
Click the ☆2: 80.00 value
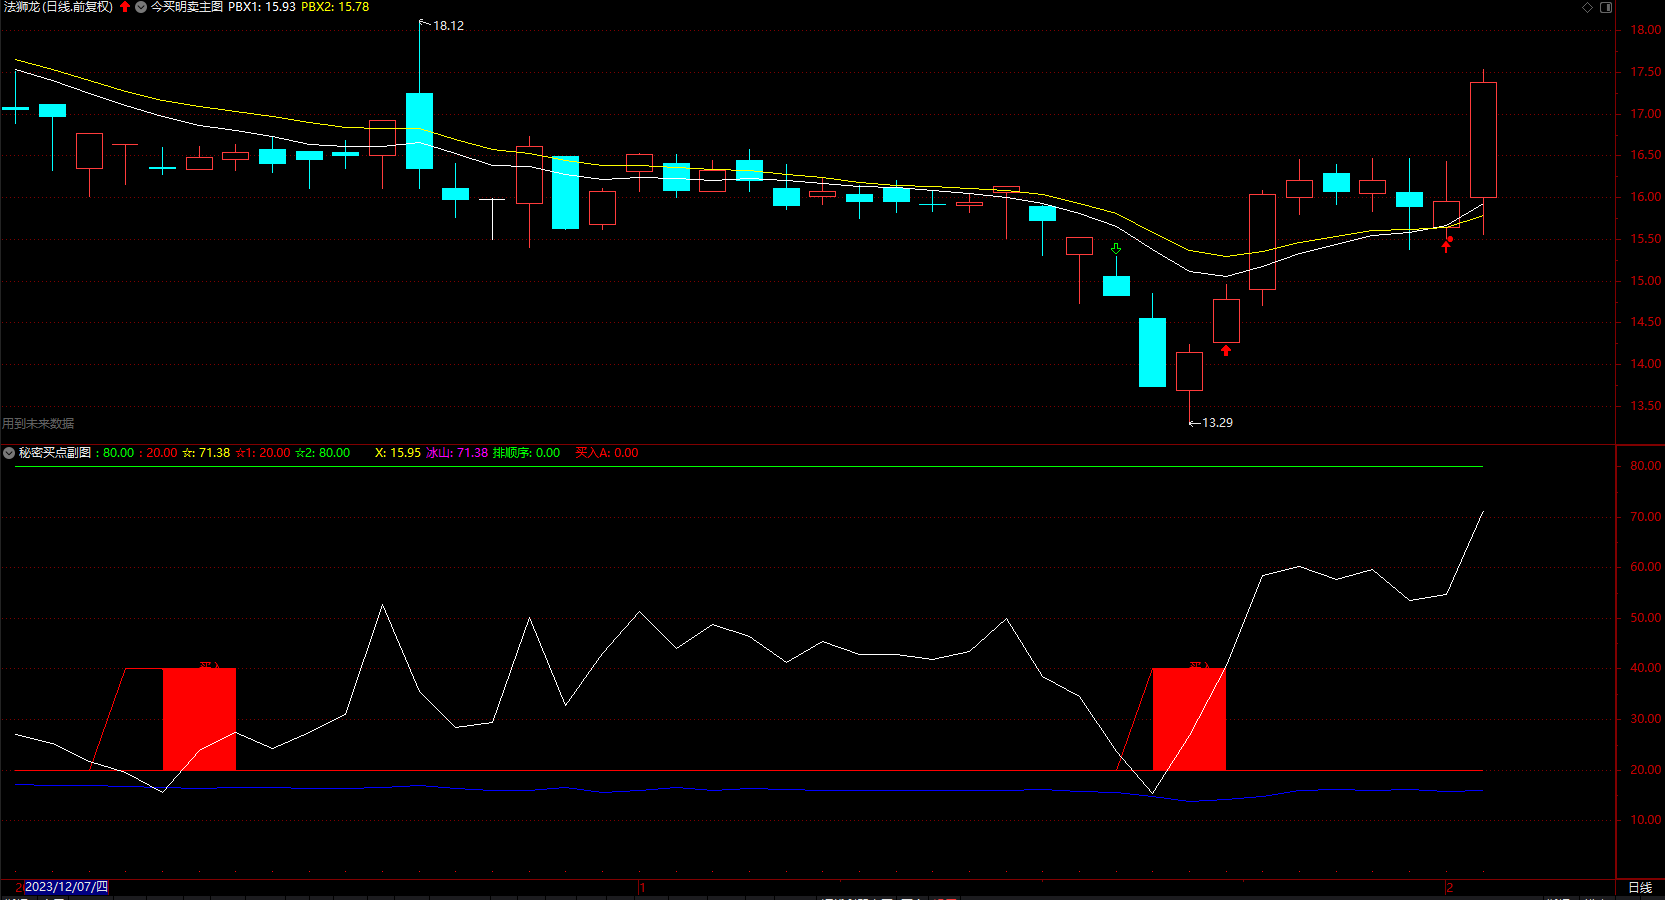pos(323,453)
